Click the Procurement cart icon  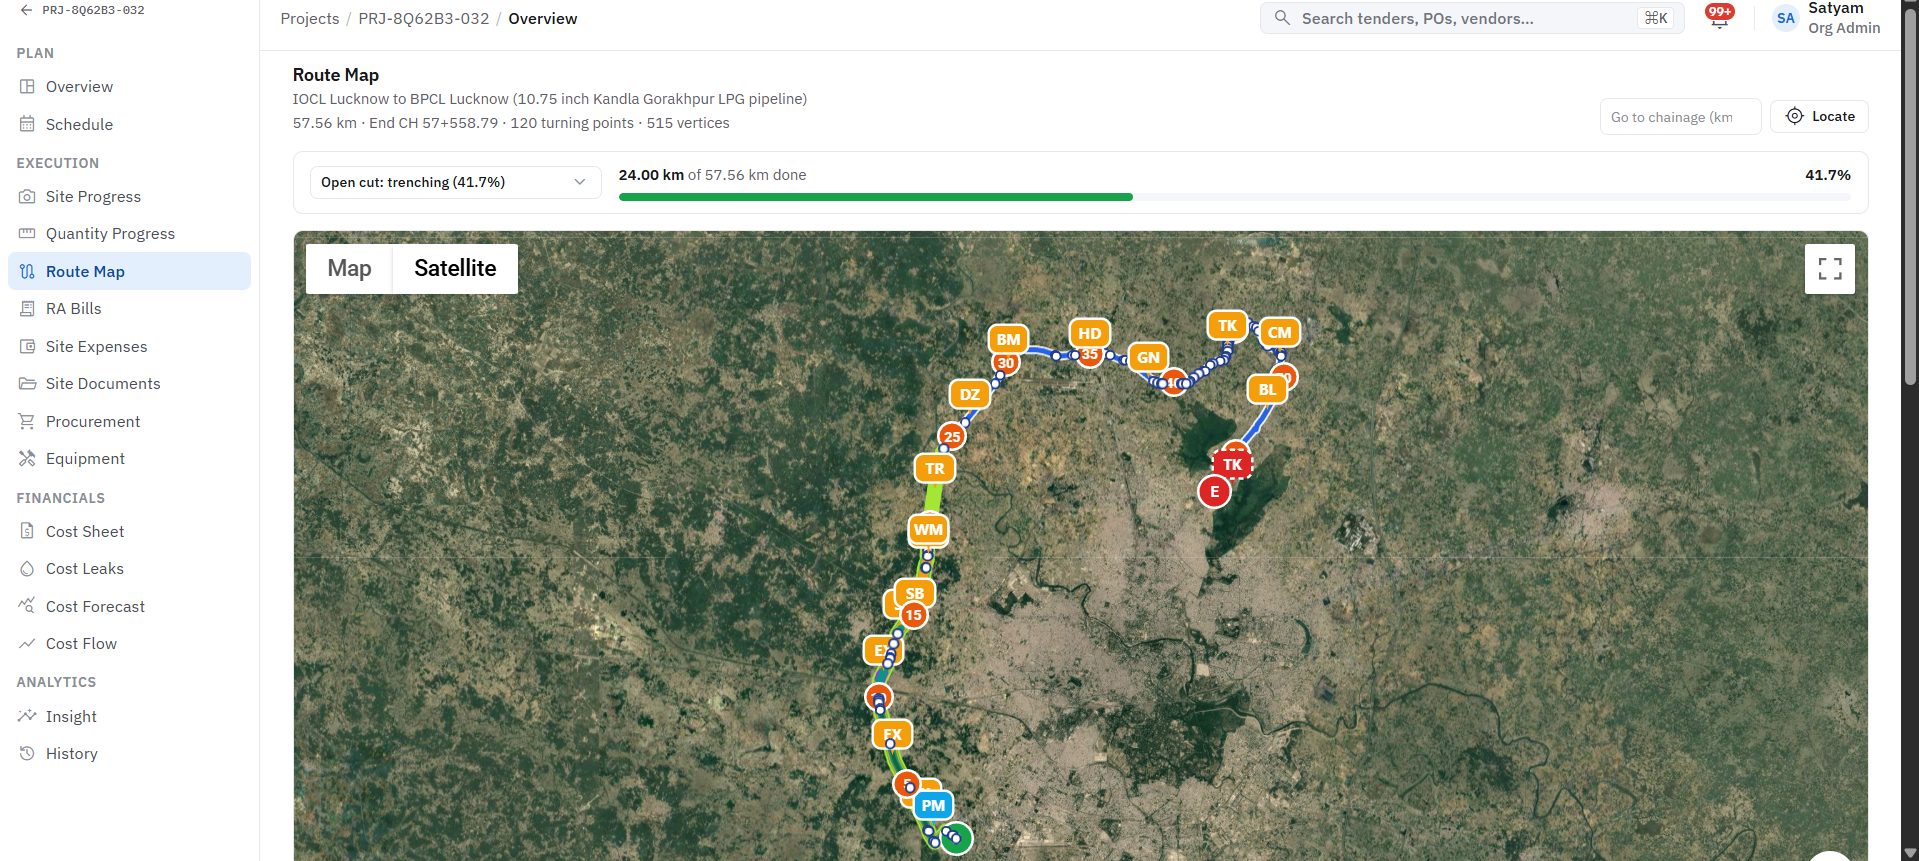(x=27, y=422)
